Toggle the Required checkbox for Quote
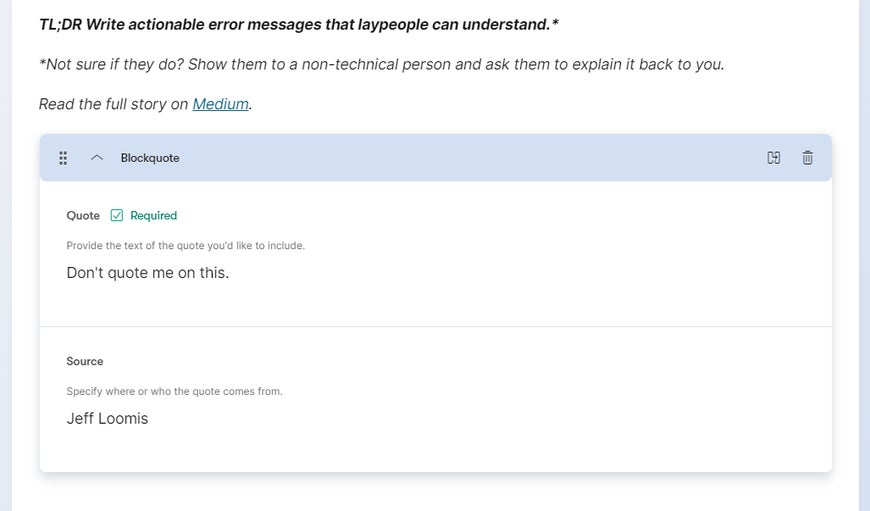Screen dimensions: 870x511 [117, 215]
